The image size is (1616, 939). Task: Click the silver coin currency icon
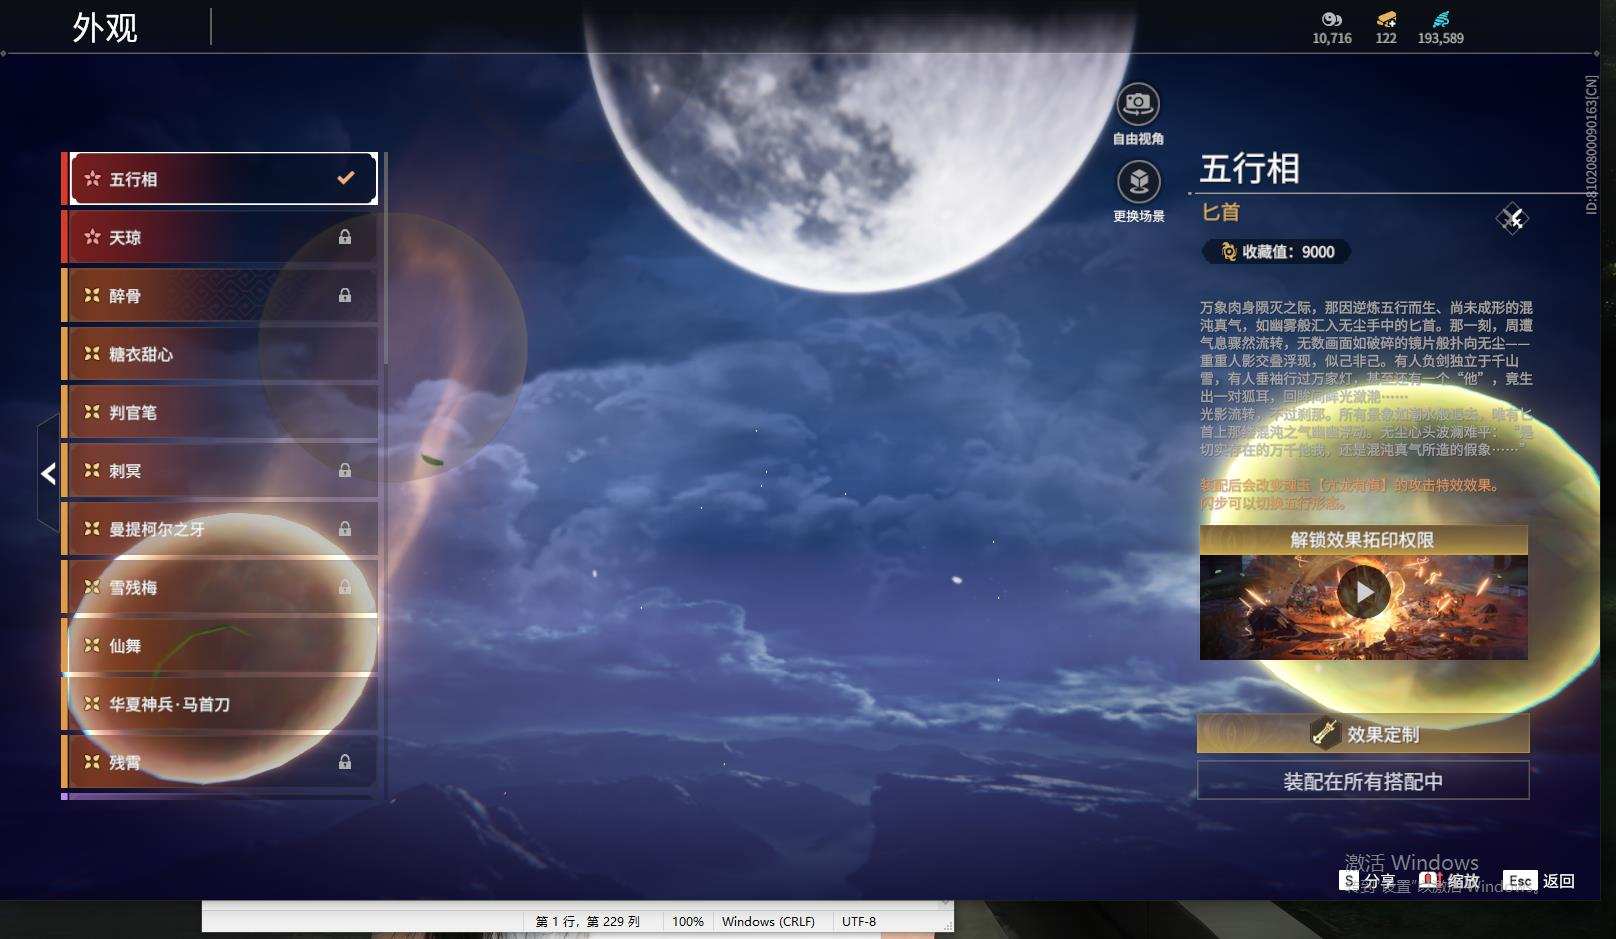pos(1331,19)
